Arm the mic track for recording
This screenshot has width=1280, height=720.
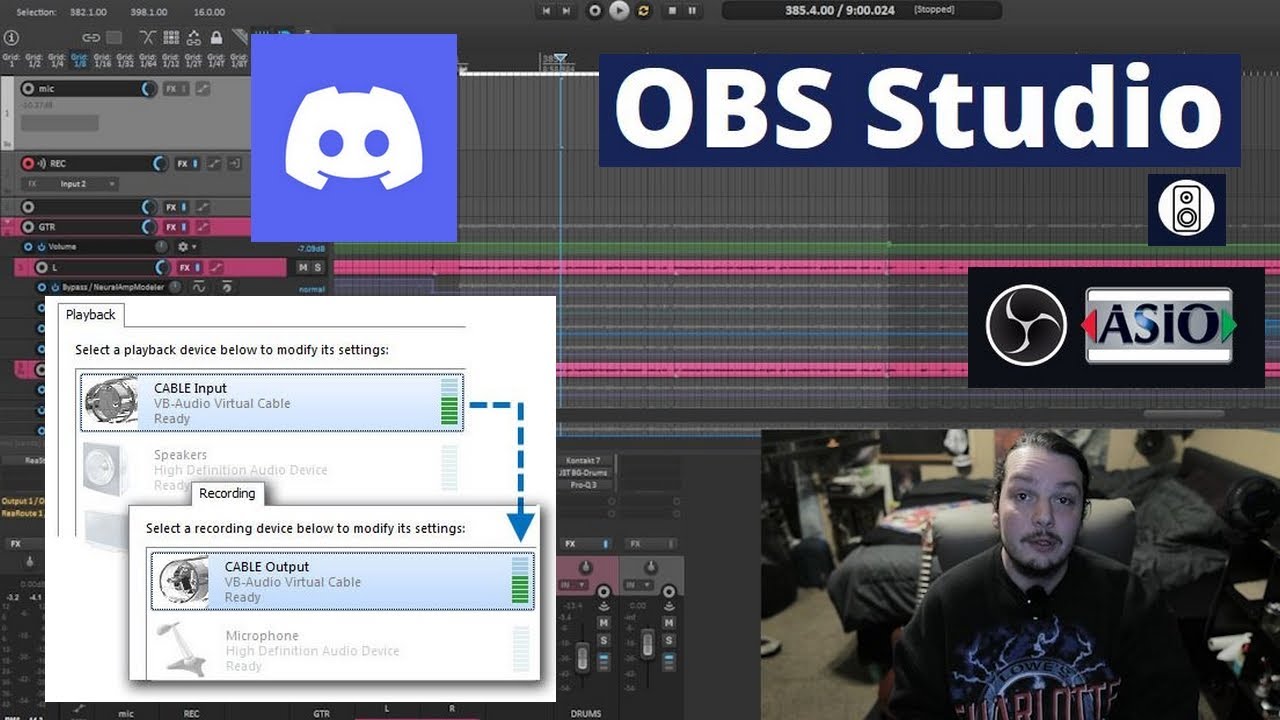(28, 88)
